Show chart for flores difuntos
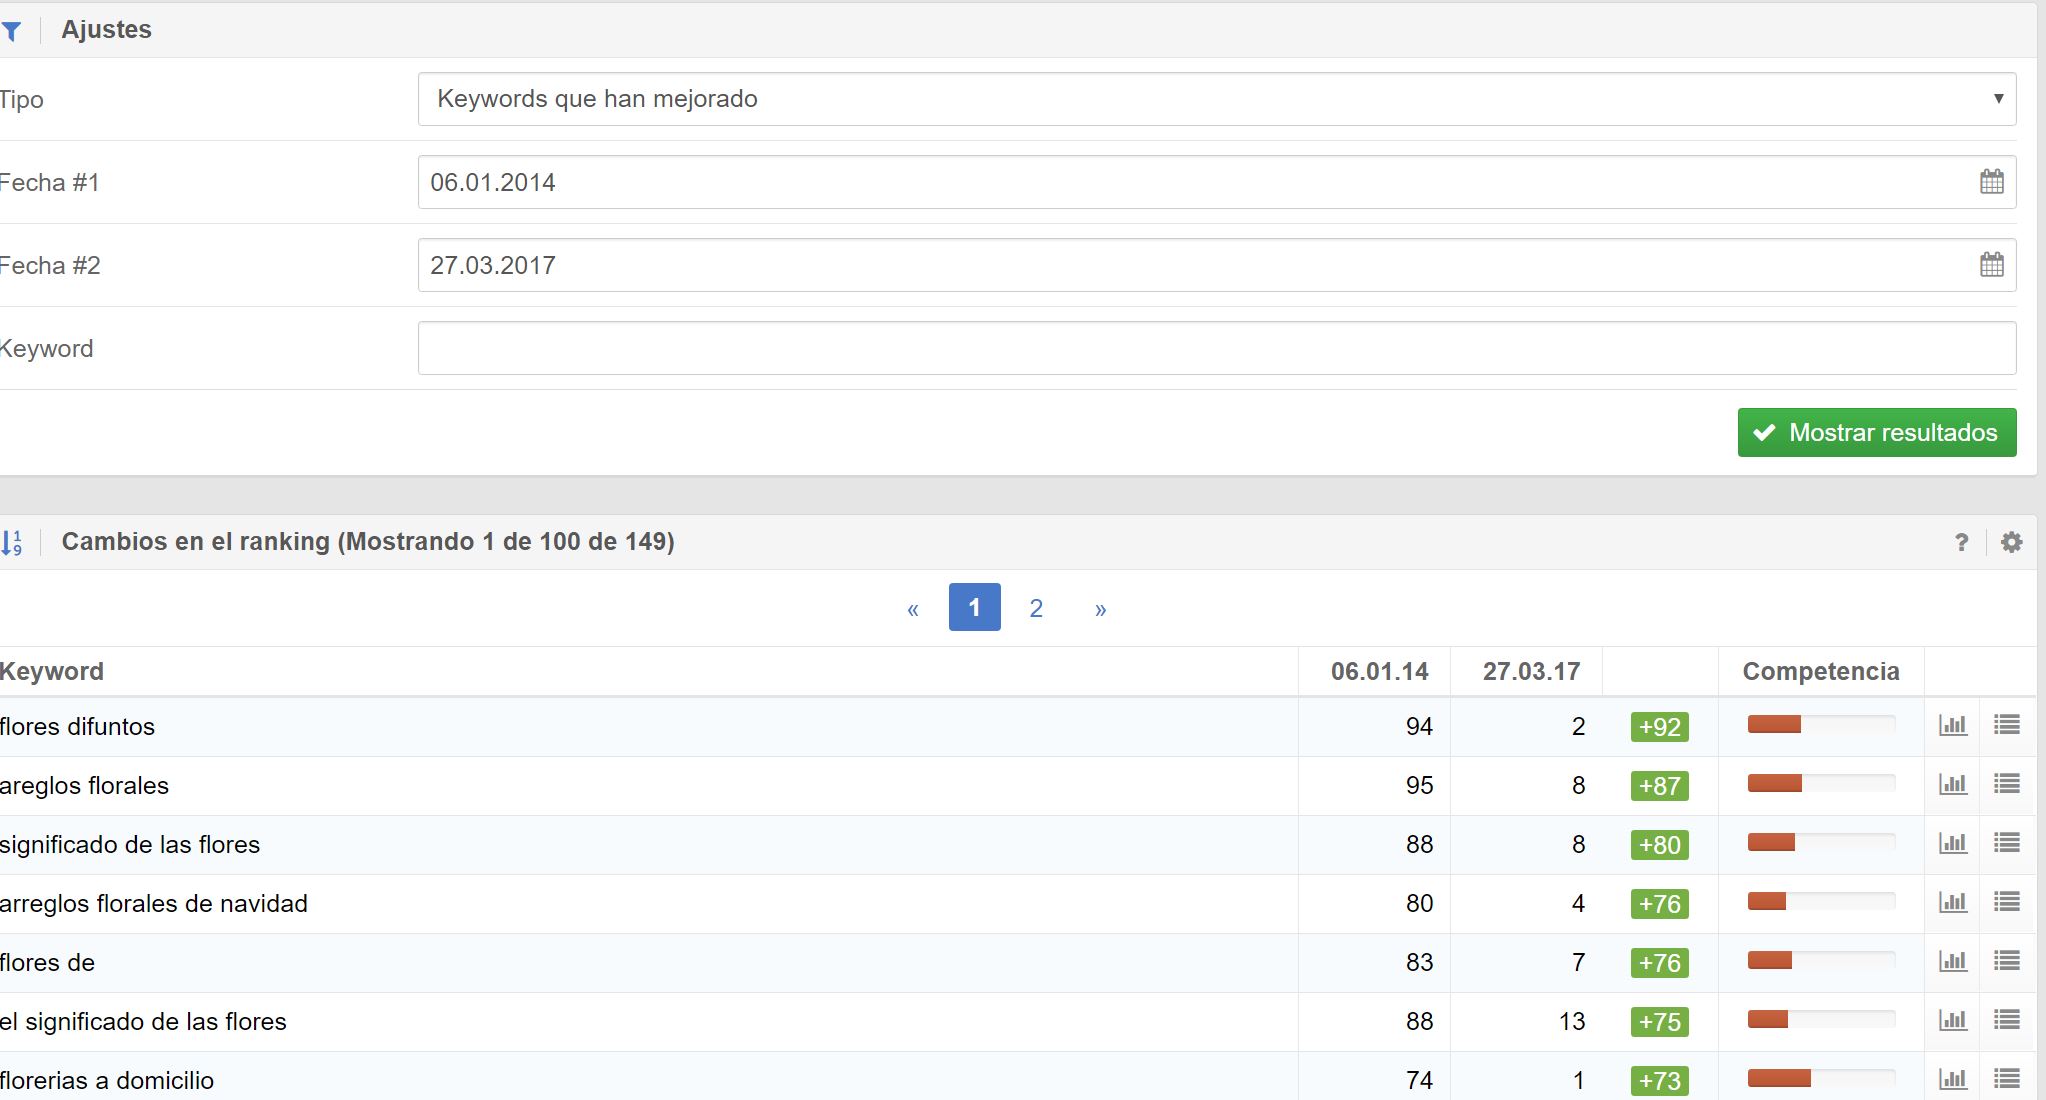Screen dimensions: 2046x1100 tap(1952, 726)
